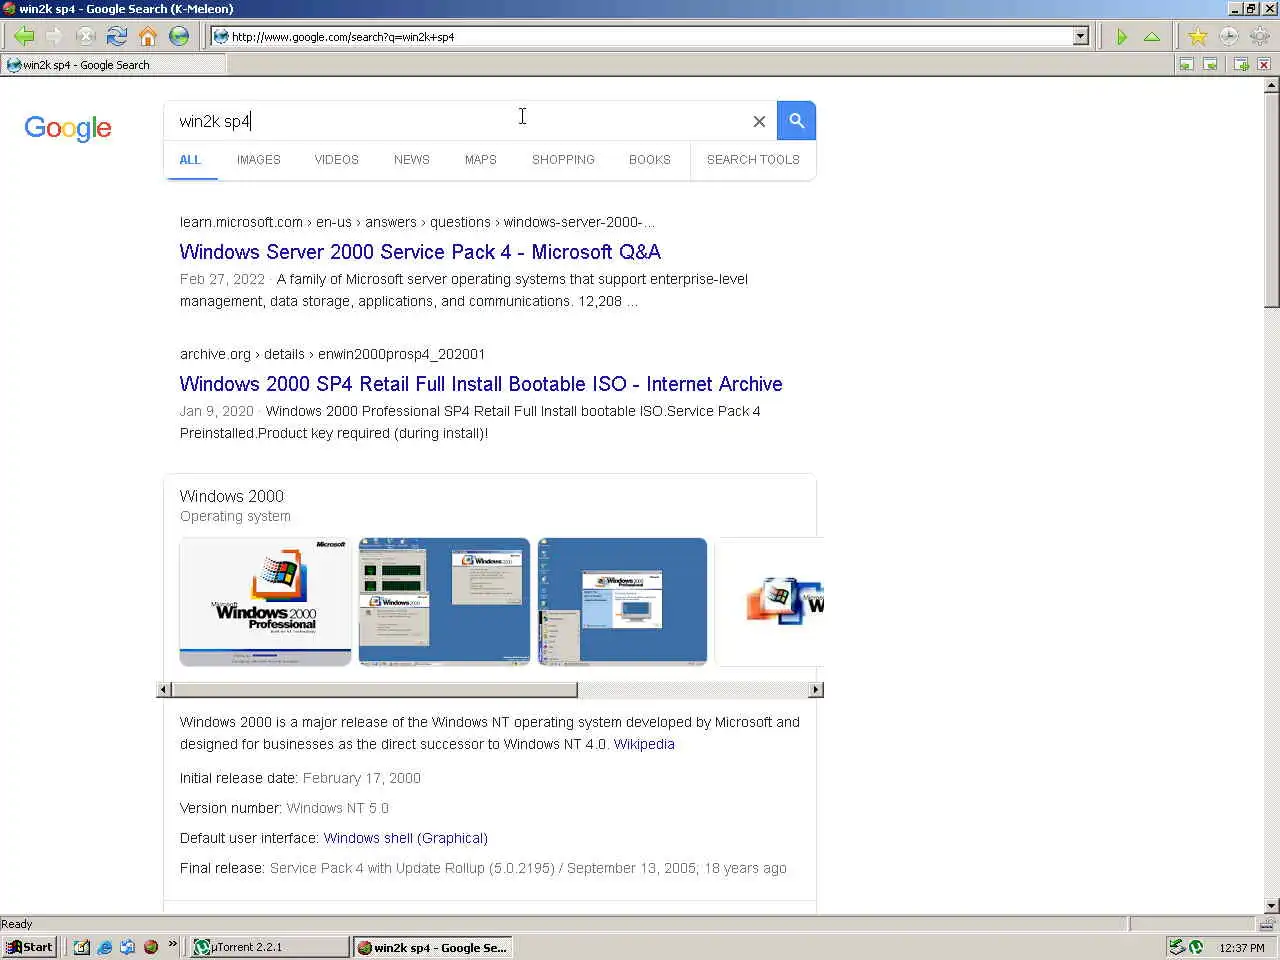This screenshot has width=1280, height=960.
Task: Click the image carousel left scroll arrow
Action: (164, 690)
